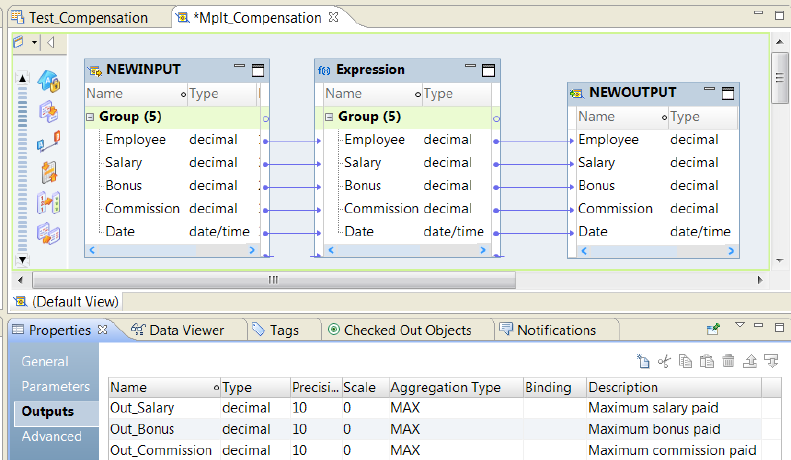This screenshot has width=791, height=460.
Task: Click the New output row icon
Action: point(644,362)
